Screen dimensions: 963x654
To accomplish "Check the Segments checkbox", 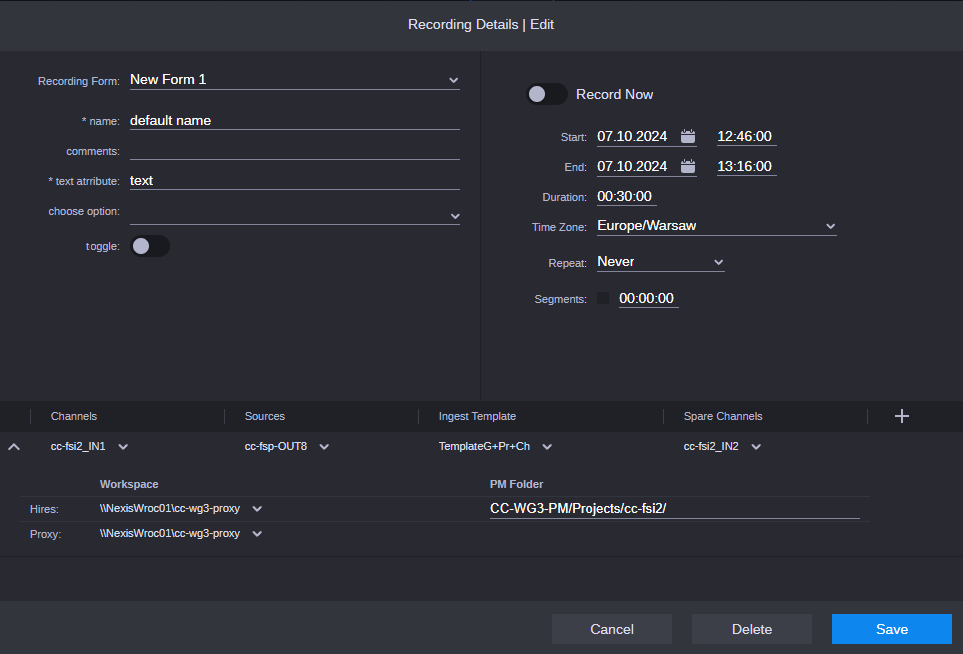I will (x=603, y=298).
